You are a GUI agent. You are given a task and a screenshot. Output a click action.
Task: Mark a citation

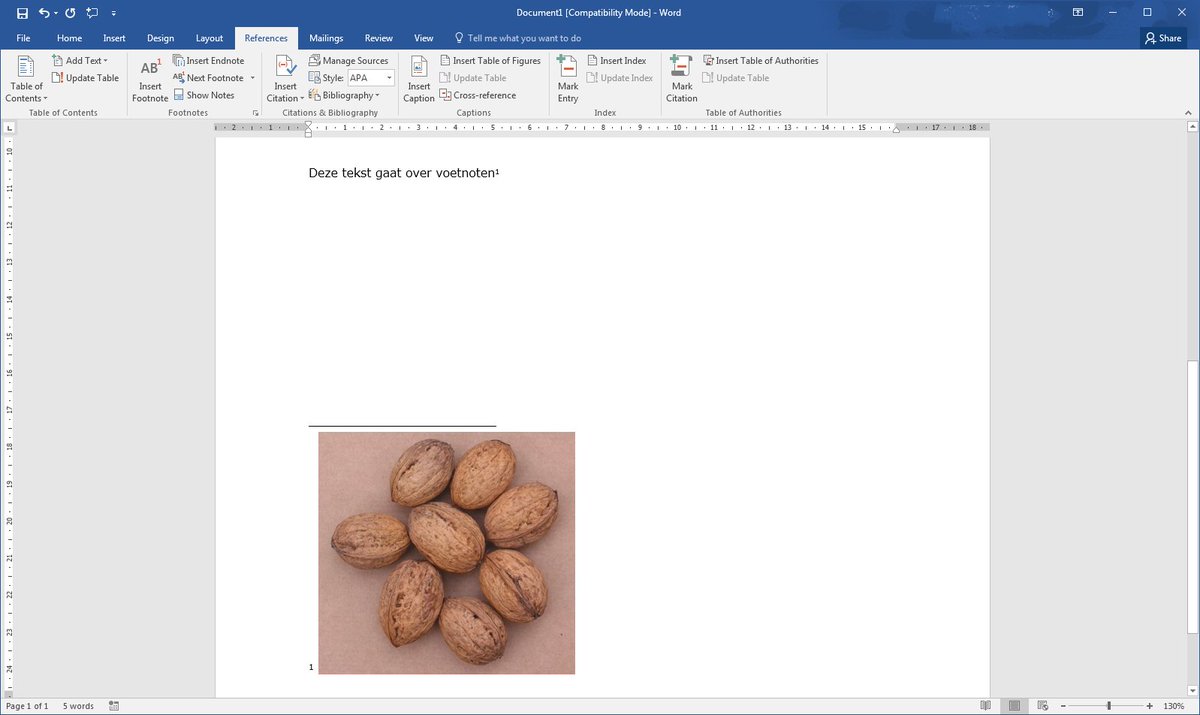[x=682, y=80]
